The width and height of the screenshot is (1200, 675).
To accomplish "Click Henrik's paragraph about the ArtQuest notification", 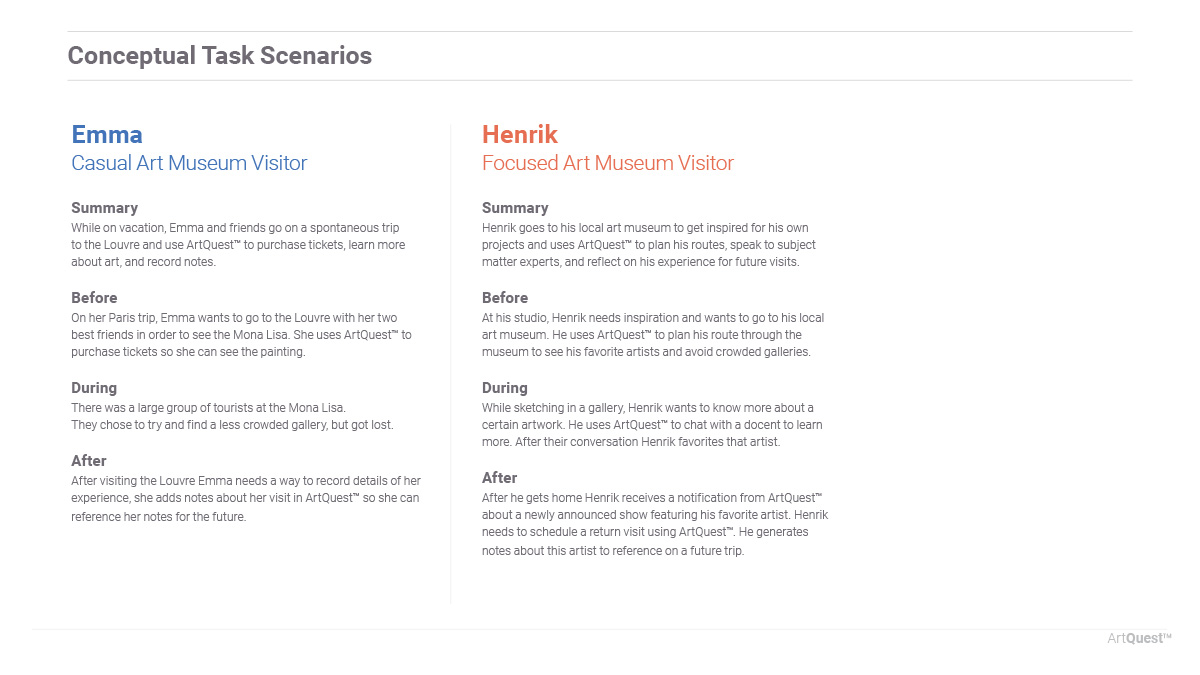I will (x=654, y=524).
